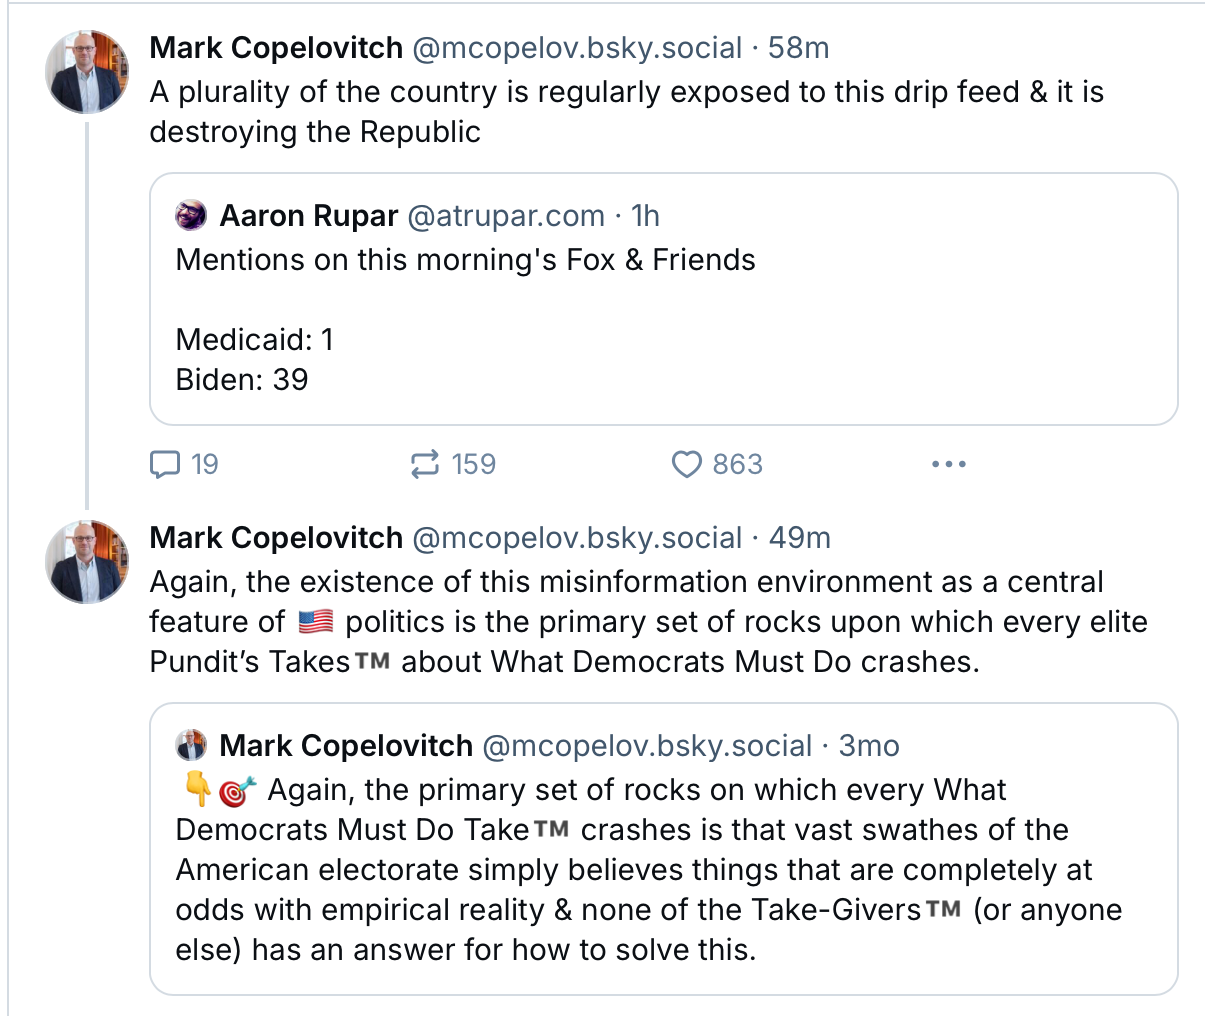Viewport: 1205px width, 1016px height.
Task: Click @mcopelov.bsky.social handle on second post
Action: pyautogui.click(x=577, y=538)
